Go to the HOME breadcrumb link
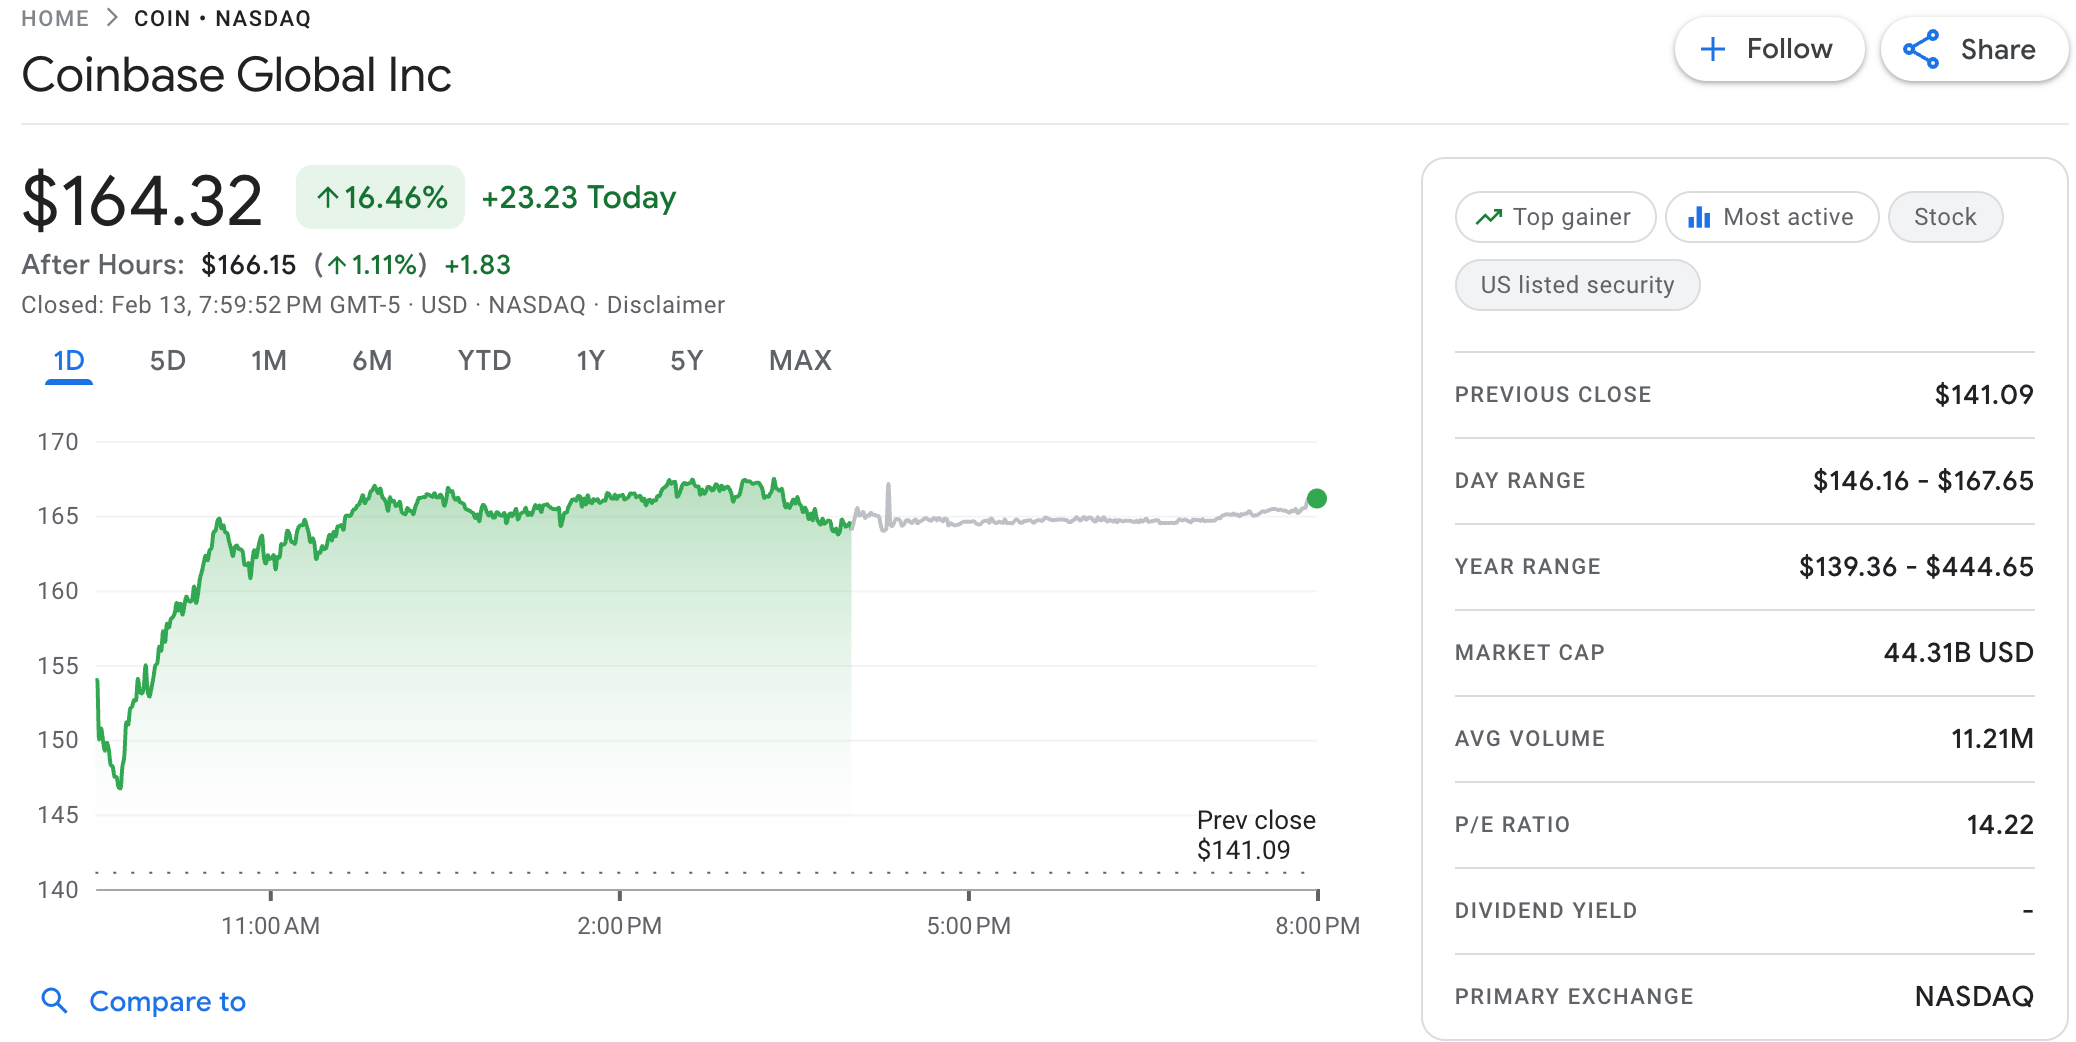Image resolution: width=2076 pixels, height=1042 pixels. [55, 19]
